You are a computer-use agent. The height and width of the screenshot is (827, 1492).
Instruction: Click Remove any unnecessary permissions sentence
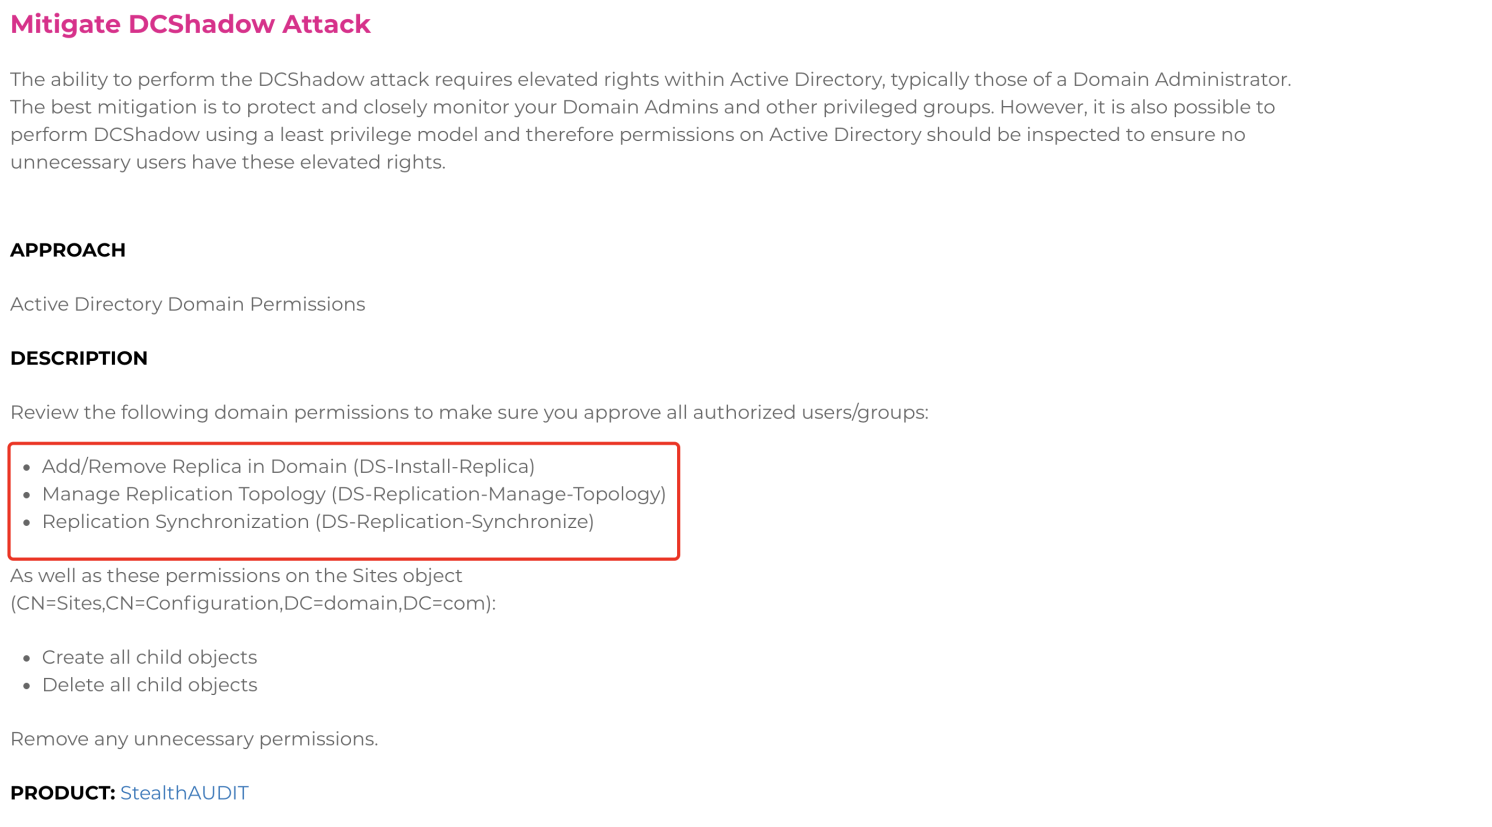(x=194, y=739)
